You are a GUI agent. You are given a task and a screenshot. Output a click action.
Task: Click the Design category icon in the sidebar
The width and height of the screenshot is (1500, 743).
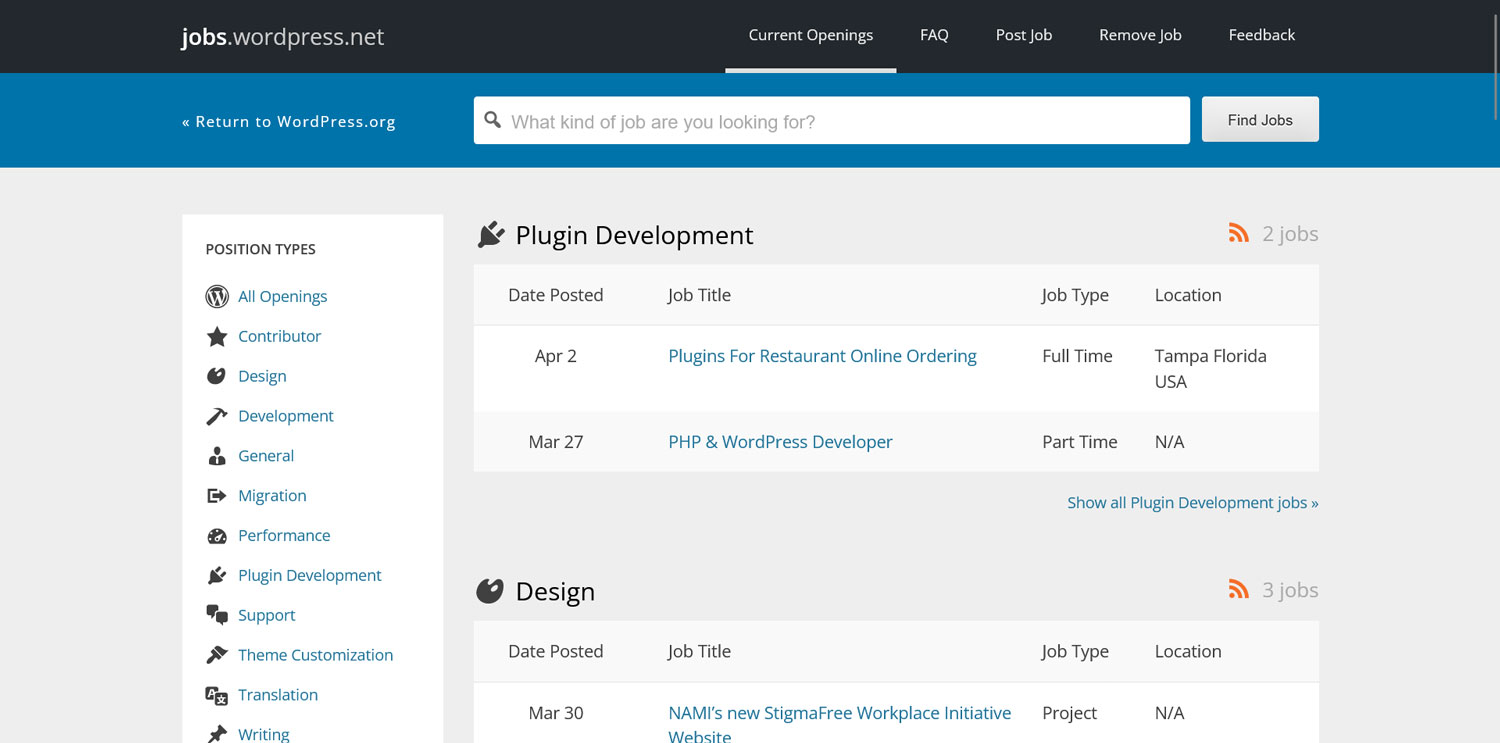pyautogui.click(x=217, y=376)
